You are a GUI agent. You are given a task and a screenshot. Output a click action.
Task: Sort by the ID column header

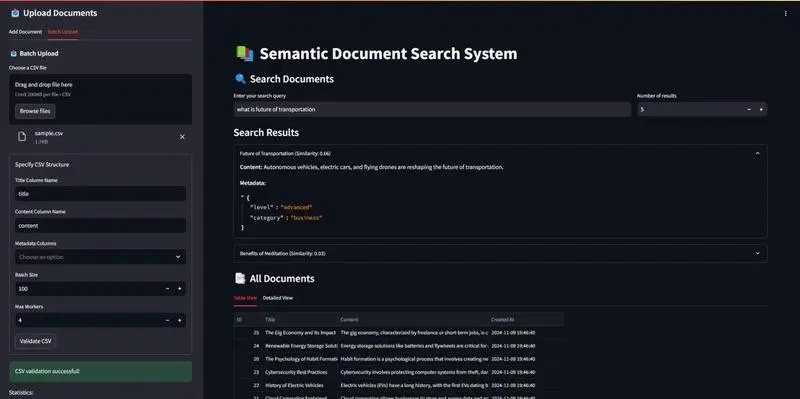[248, 319]
